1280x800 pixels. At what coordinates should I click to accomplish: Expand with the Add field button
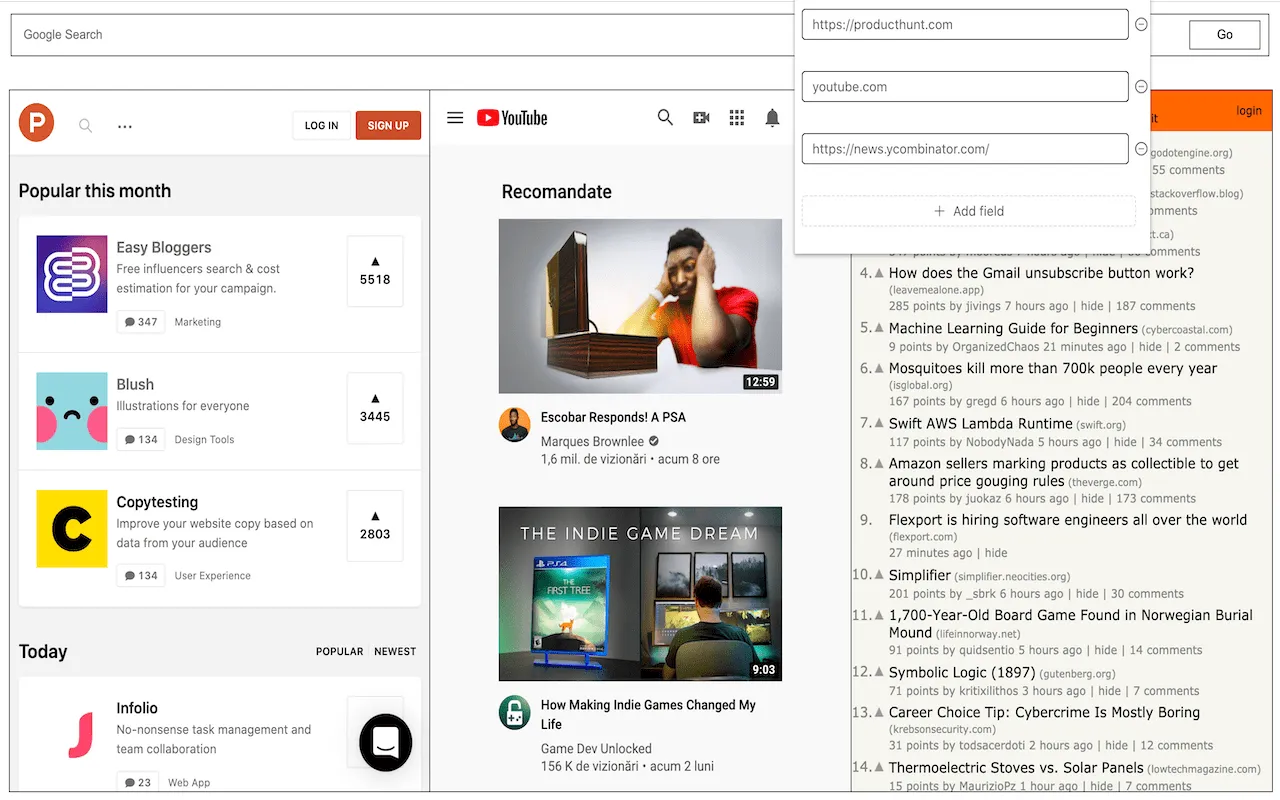click(x=968, y=211)
